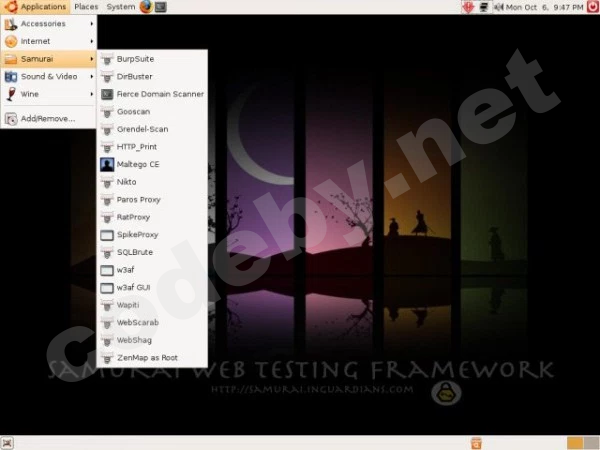Open the Wine submenu
The width and height of the screenshot is (600, 450).
tap(49, 94)
